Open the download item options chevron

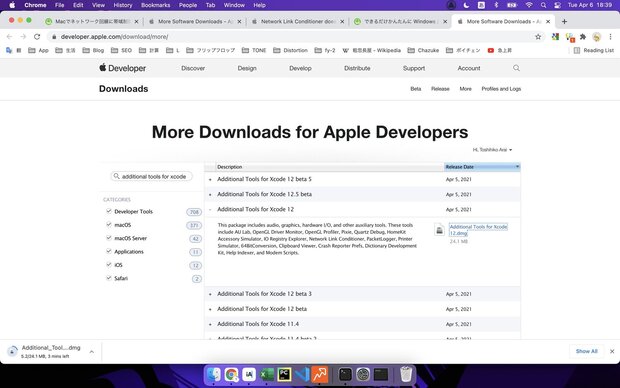pos(91,351)
